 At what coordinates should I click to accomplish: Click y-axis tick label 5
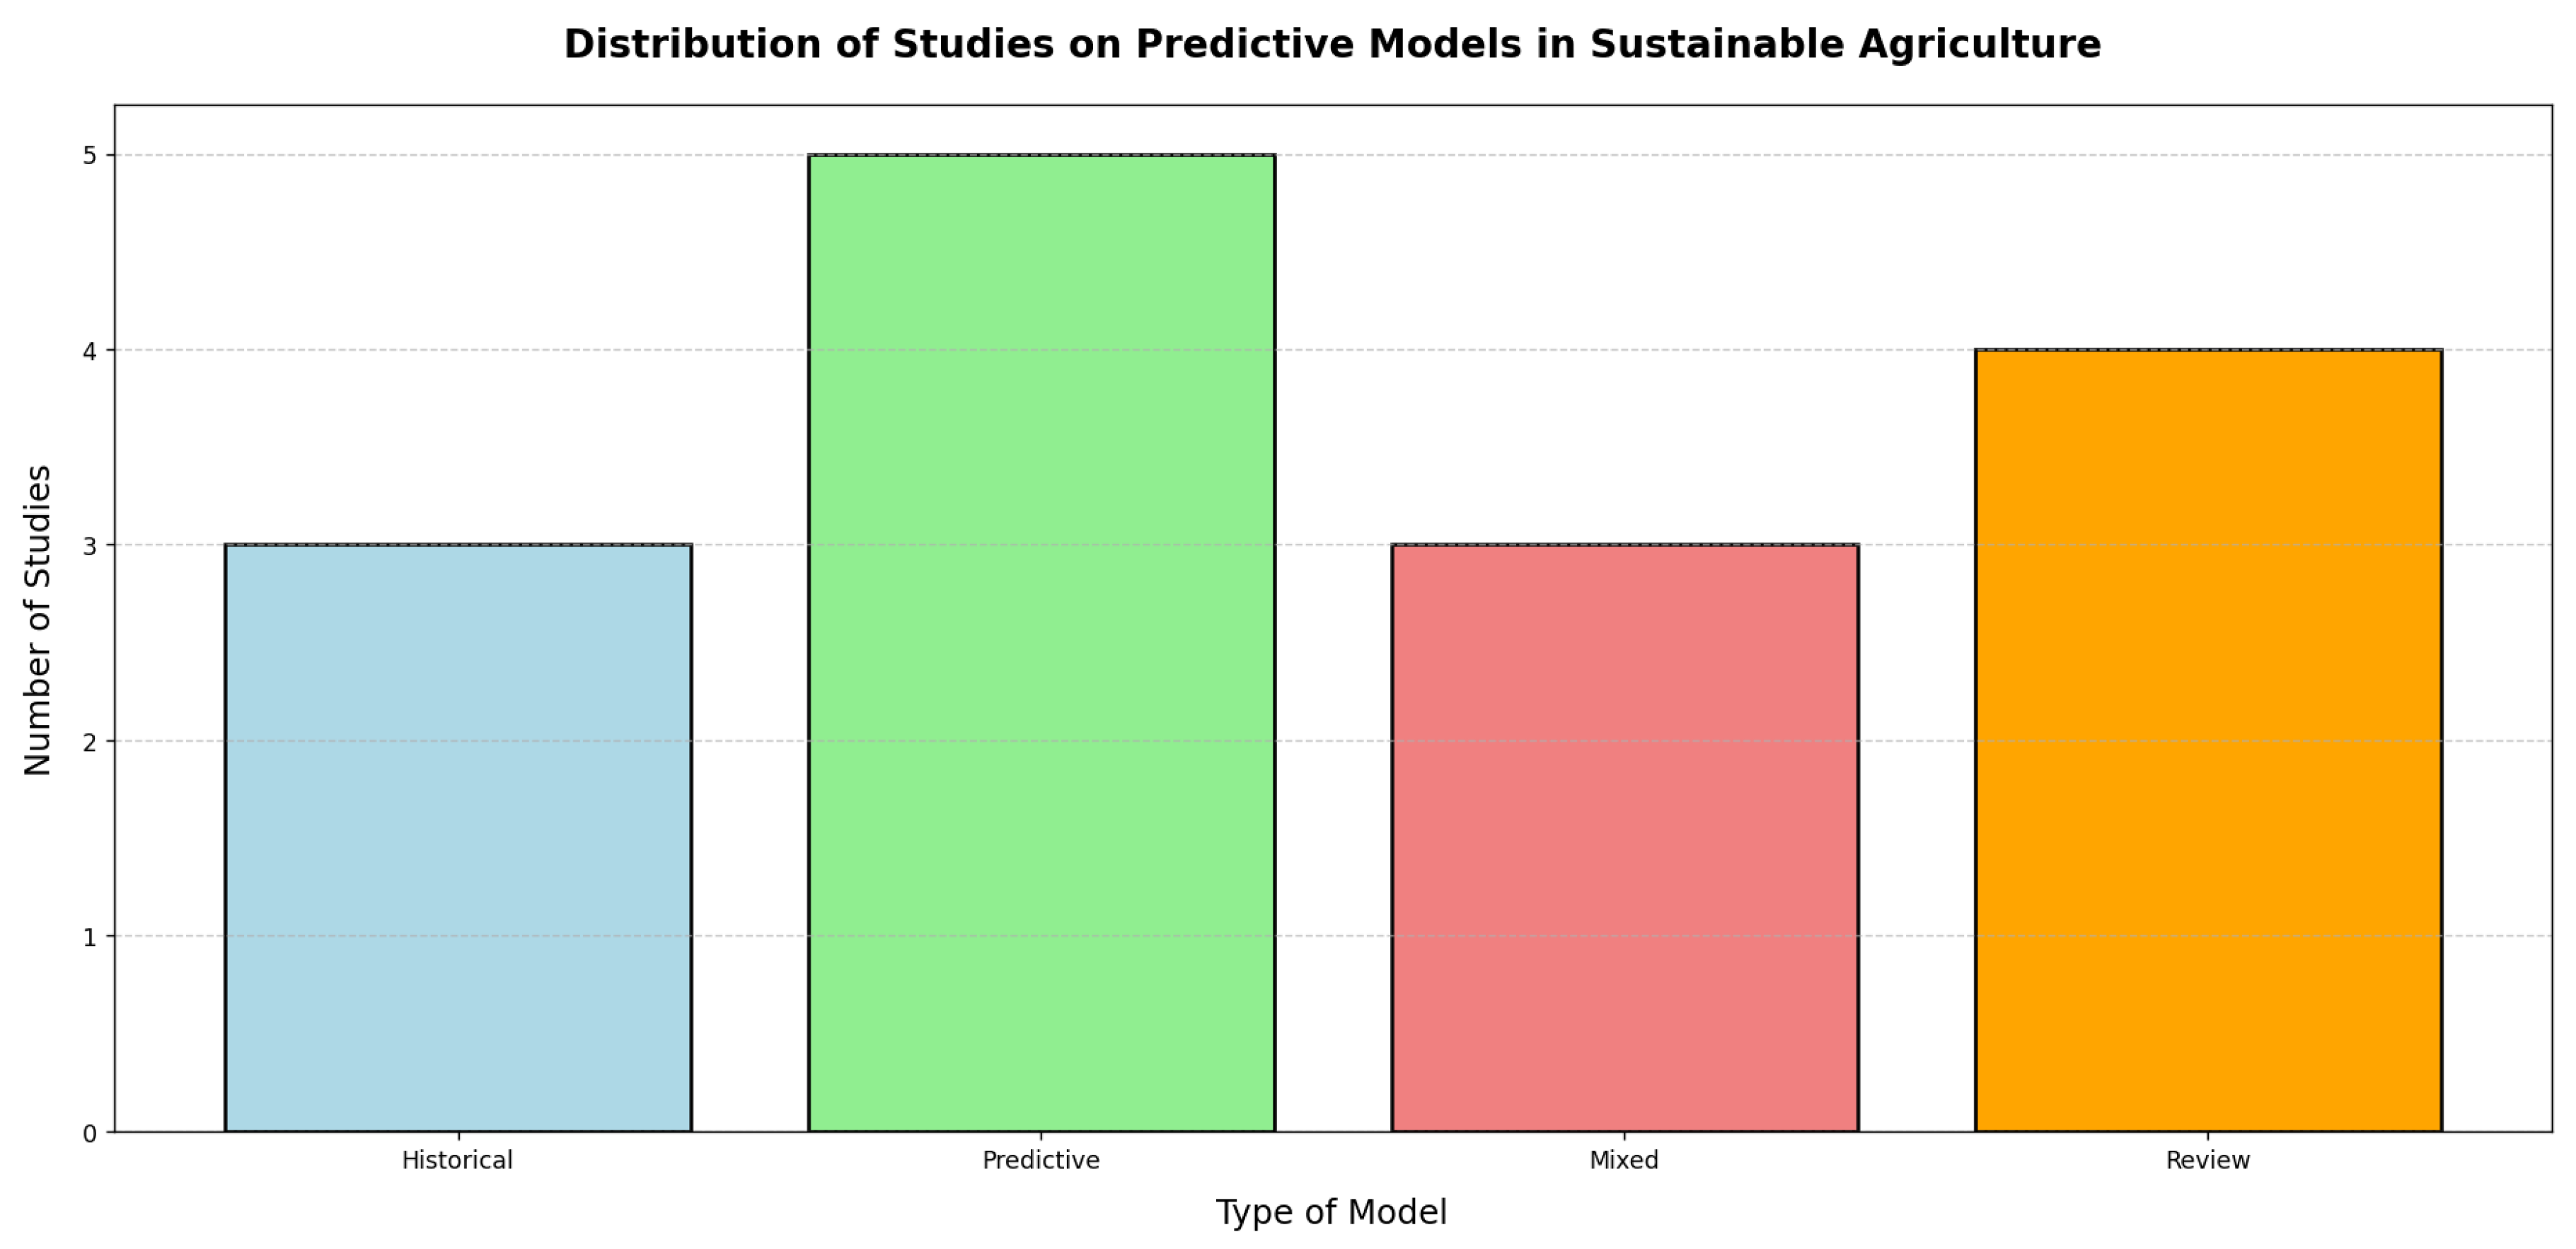coord(90,155)
